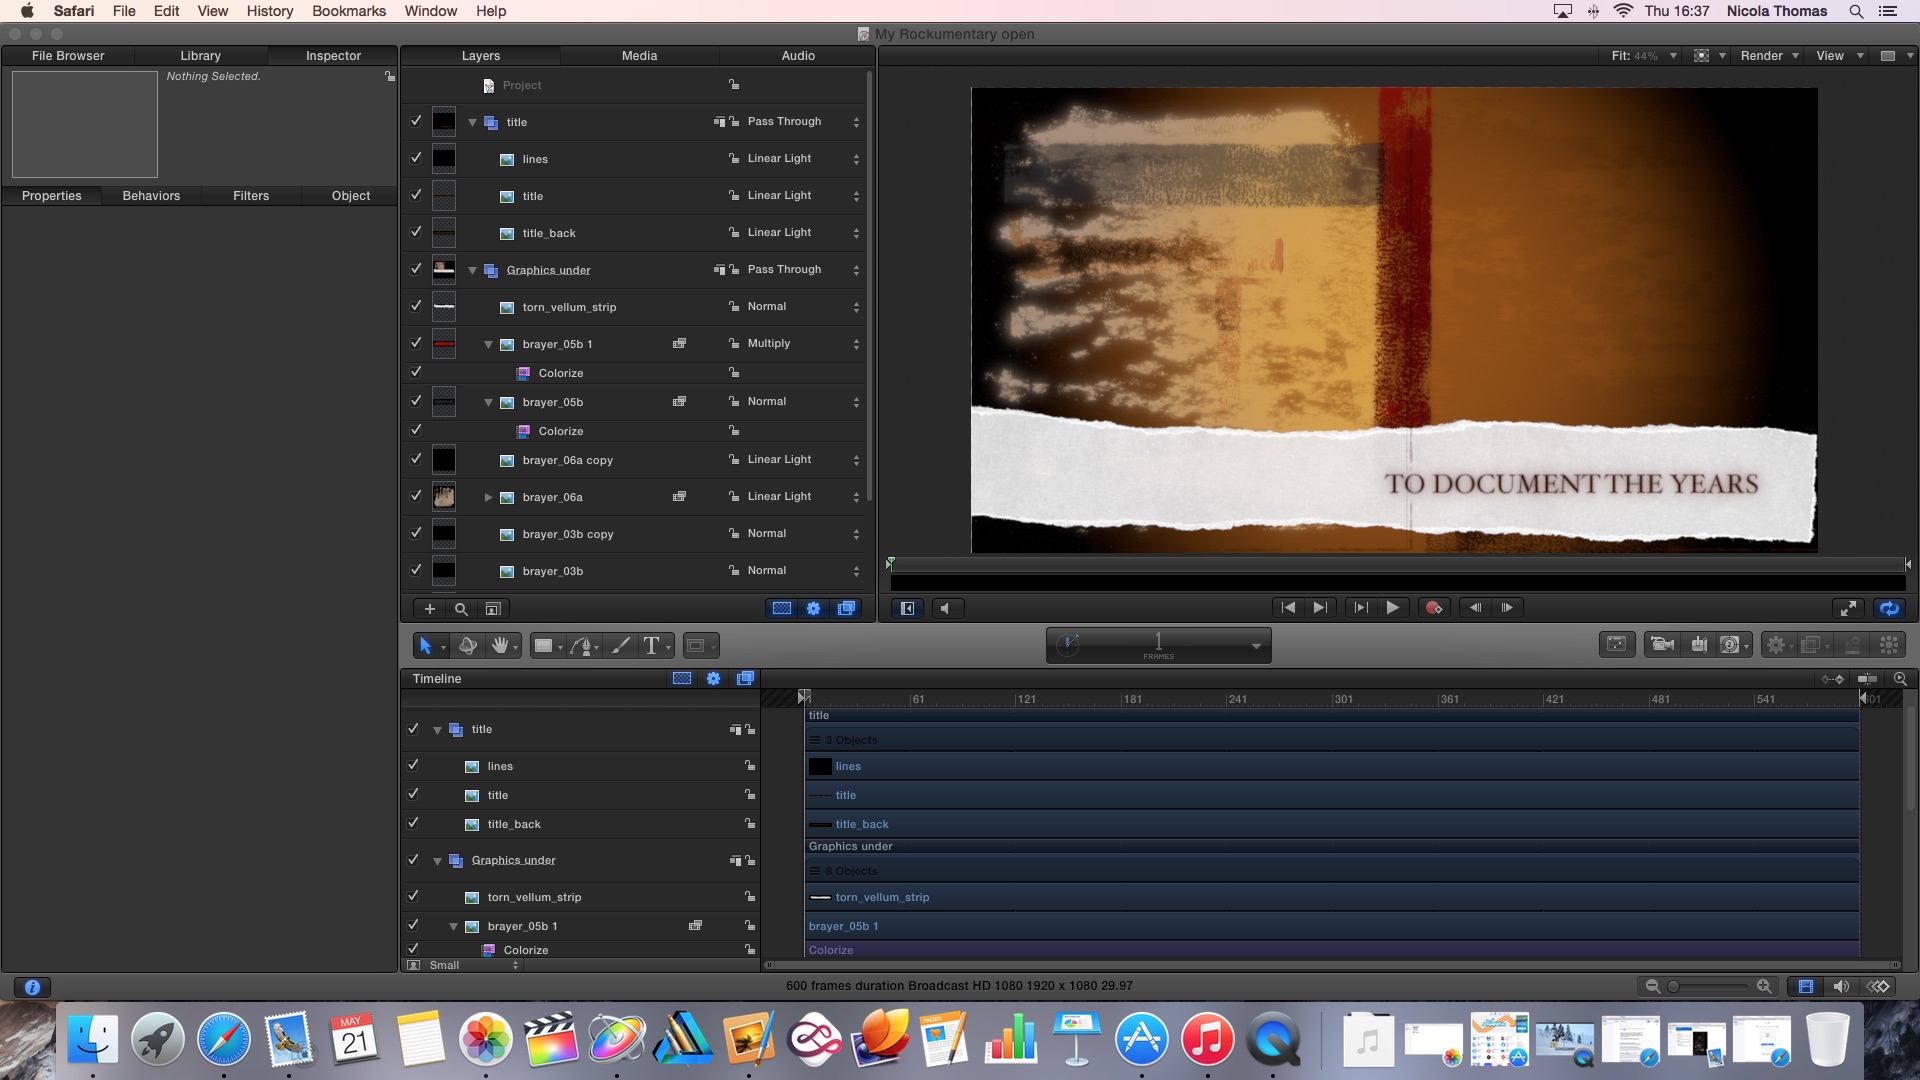
Task: Select the Text tool
Action: tap(651, 646)
